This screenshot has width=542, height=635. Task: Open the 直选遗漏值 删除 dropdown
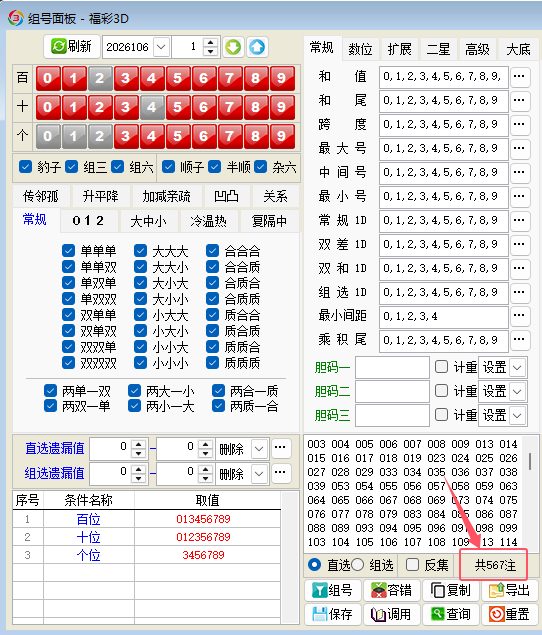(259, 449)
